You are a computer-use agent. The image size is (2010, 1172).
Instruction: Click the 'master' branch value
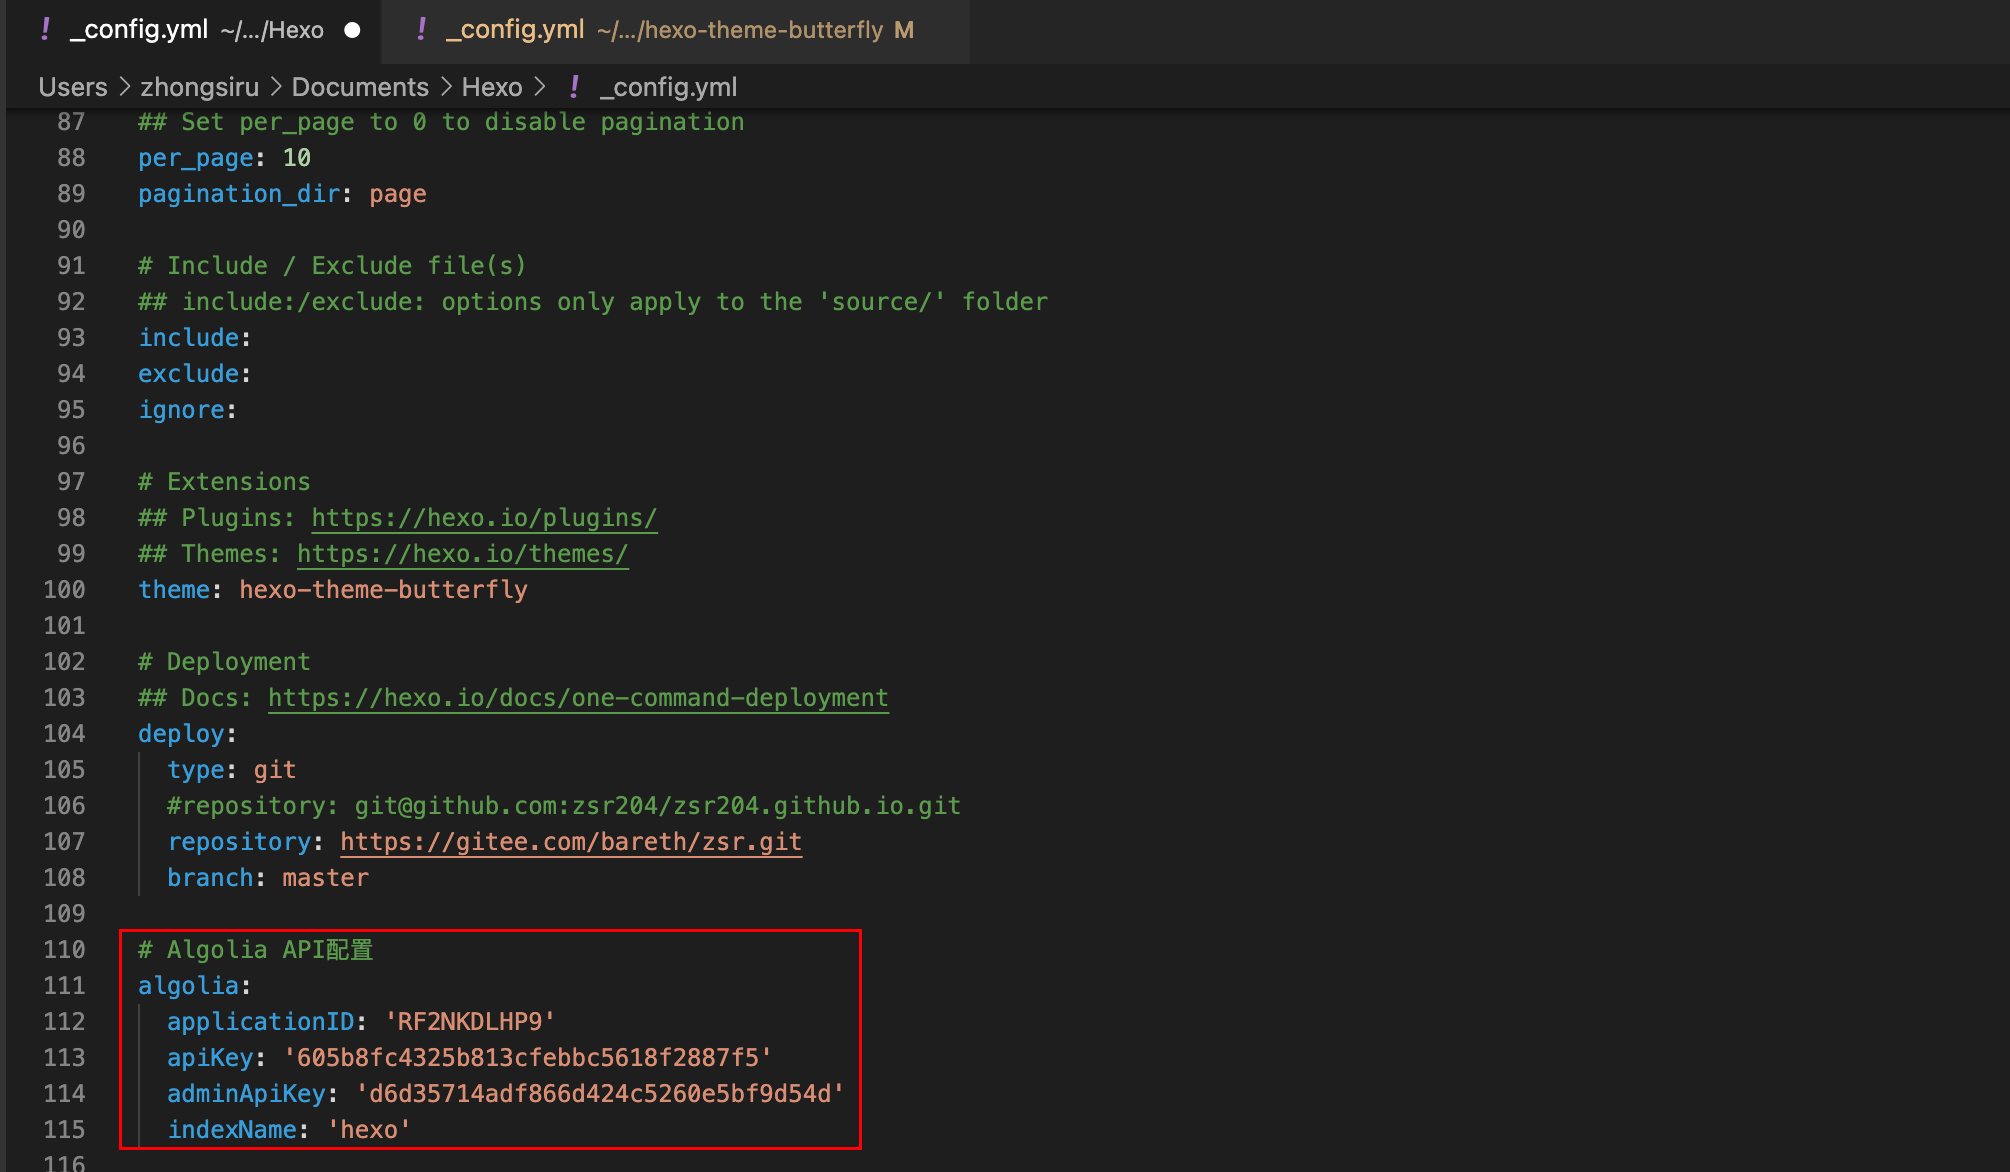pos(326,878)
